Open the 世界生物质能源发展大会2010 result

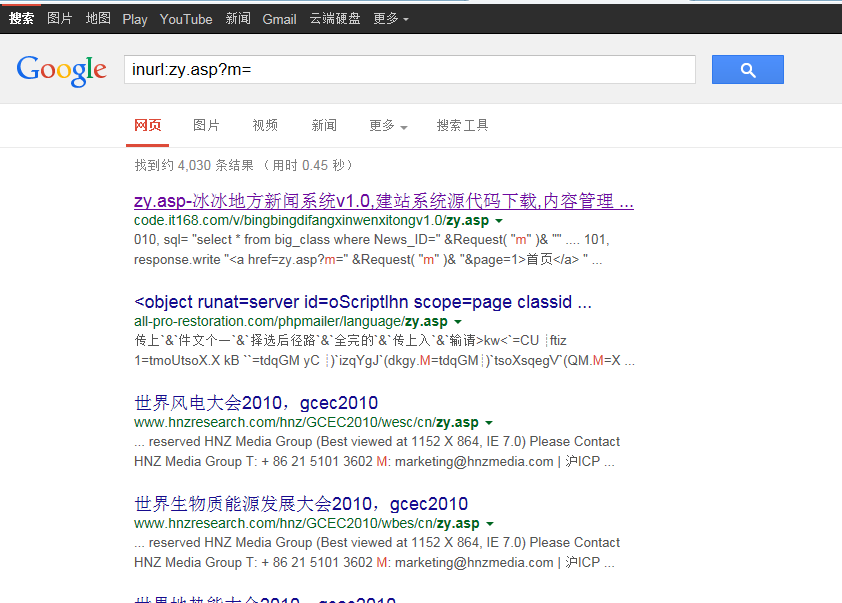(301, 504)
